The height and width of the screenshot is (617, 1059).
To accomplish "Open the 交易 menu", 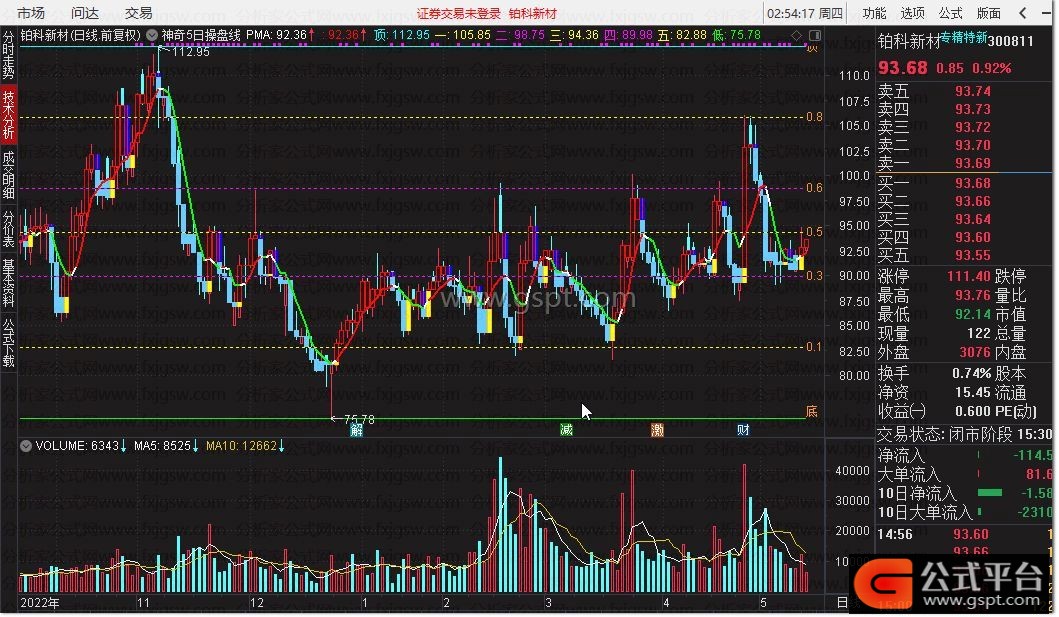I will tap(139, 13).
